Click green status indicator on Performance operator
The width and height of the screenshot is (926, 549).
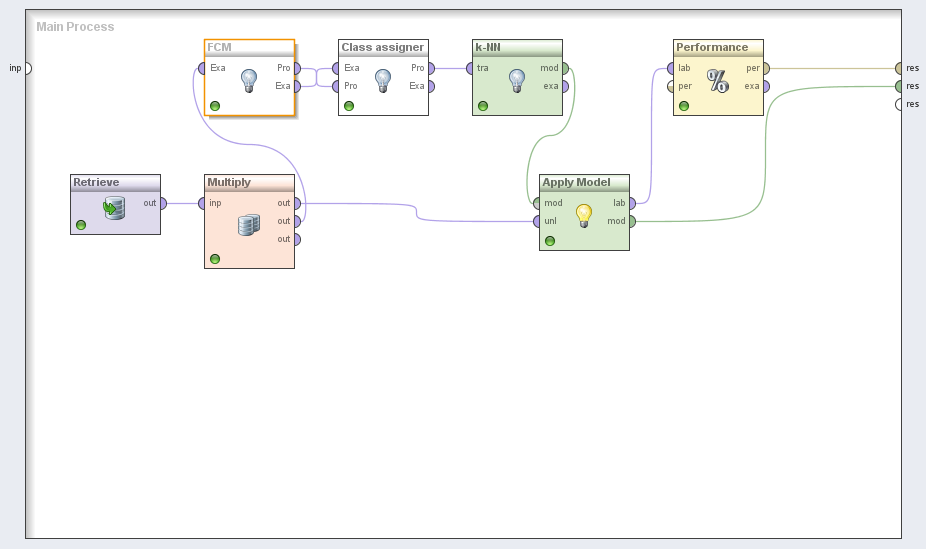point(684,106)
